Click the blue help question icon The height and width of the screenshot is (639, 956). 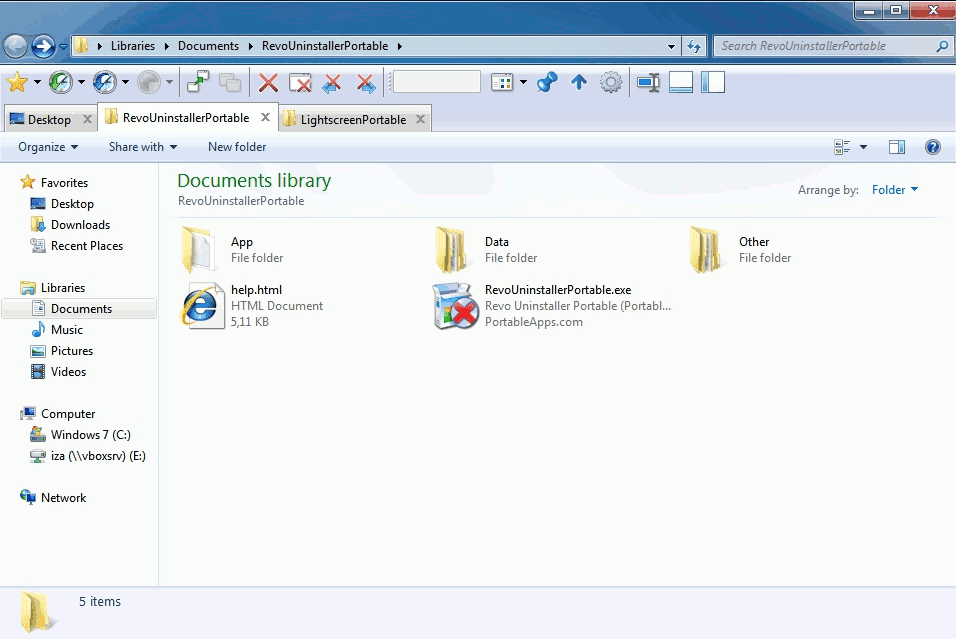click(x=933, y=147)
